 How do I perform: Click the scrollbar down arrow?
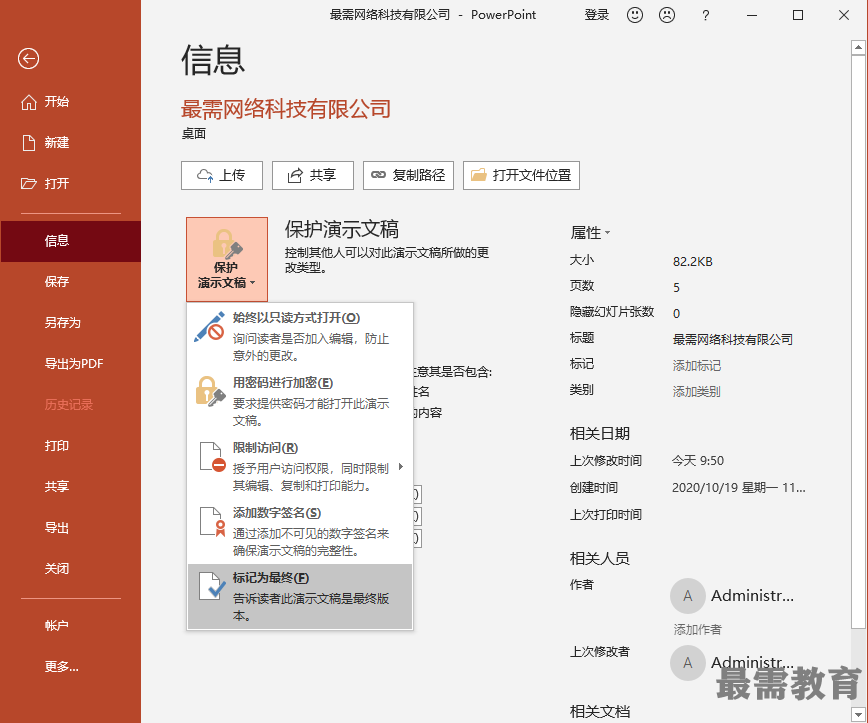tap(859, 713)
